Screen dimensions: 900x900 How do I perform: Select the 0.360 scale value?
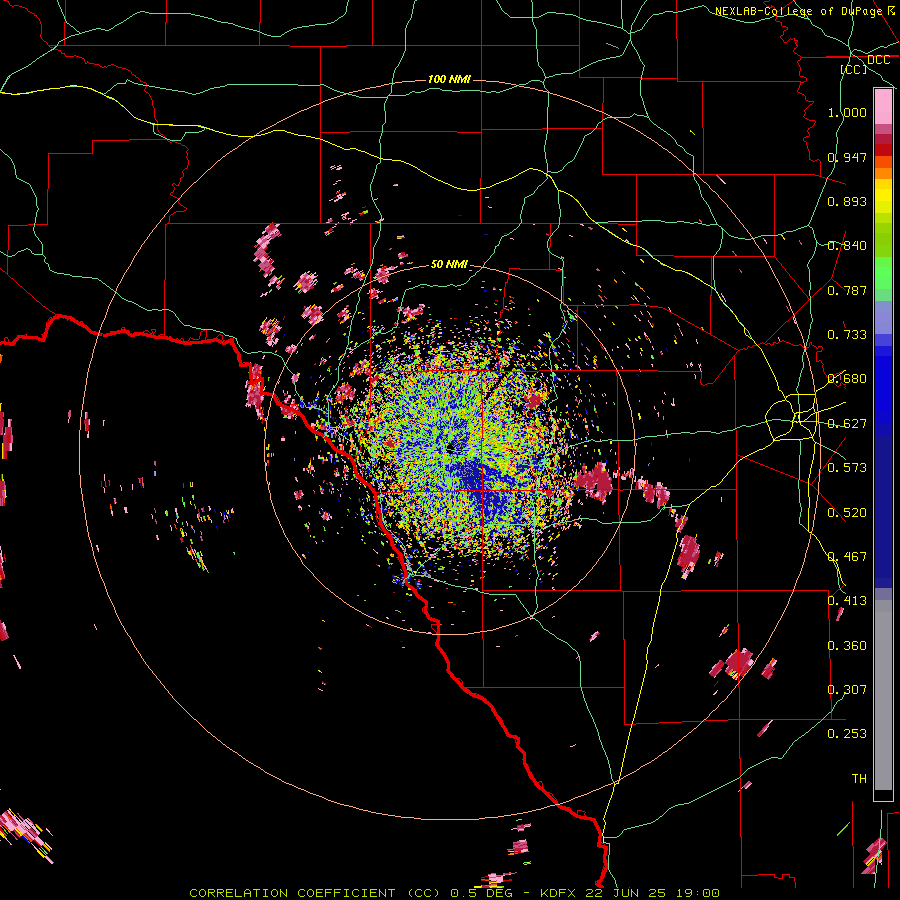(x=847, y=646)
